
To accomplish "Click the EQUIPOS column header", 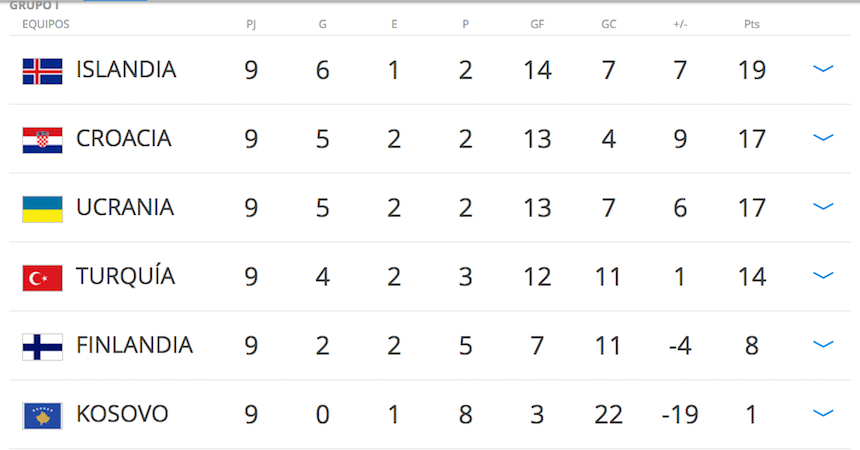I will [x=46, y=23].
